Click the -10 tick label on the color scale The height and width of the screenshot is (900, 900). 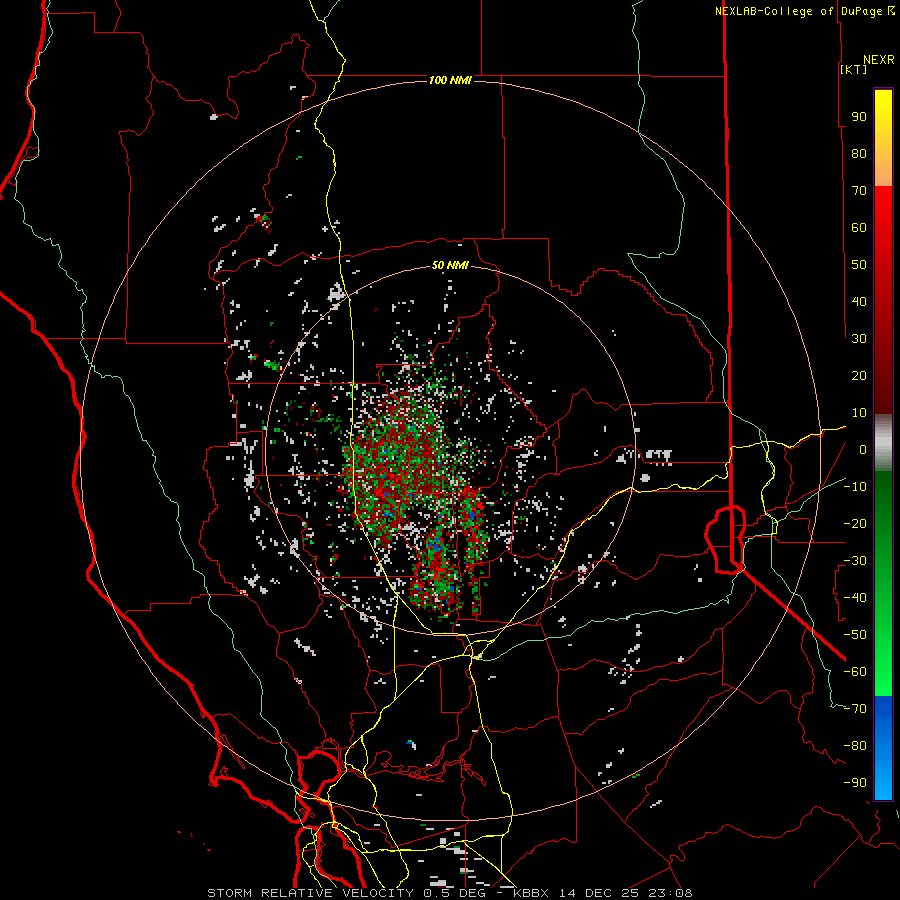point(855,487)
